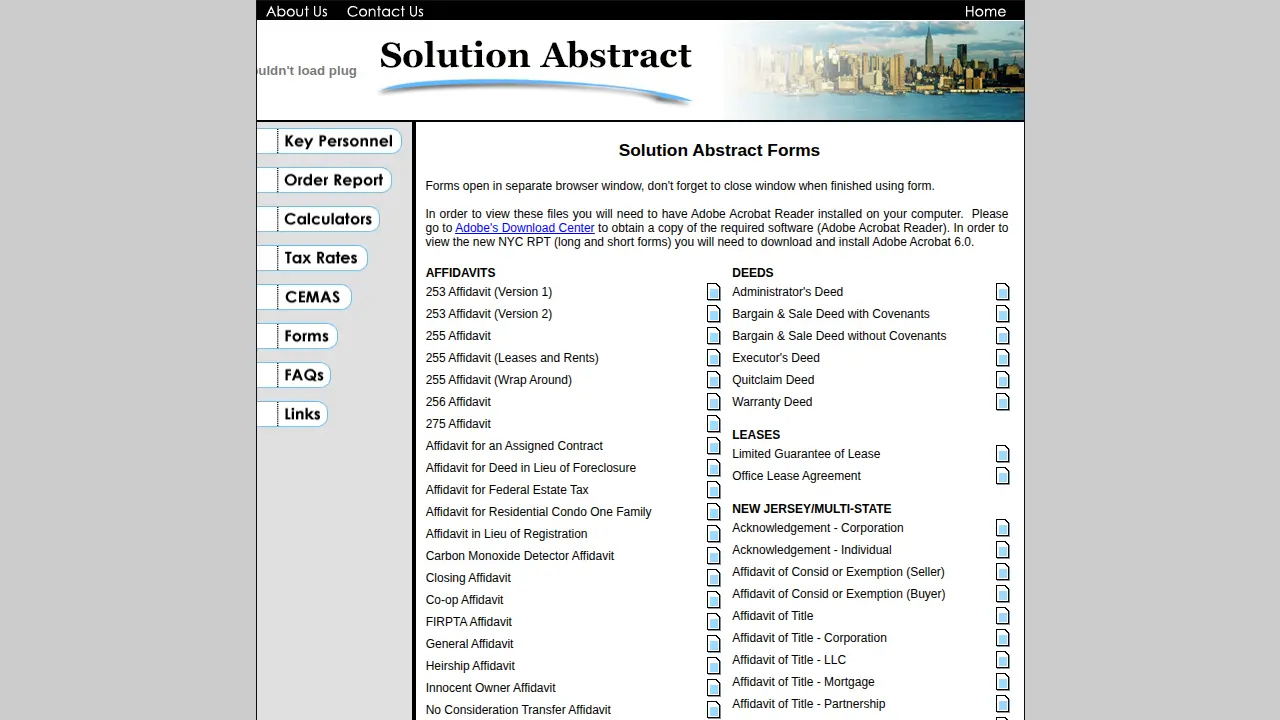This screenshot has width=1280, height=720.
Task: Open the Order Report sidebar page
Action: pyautogui.click(x=324, y=180)
